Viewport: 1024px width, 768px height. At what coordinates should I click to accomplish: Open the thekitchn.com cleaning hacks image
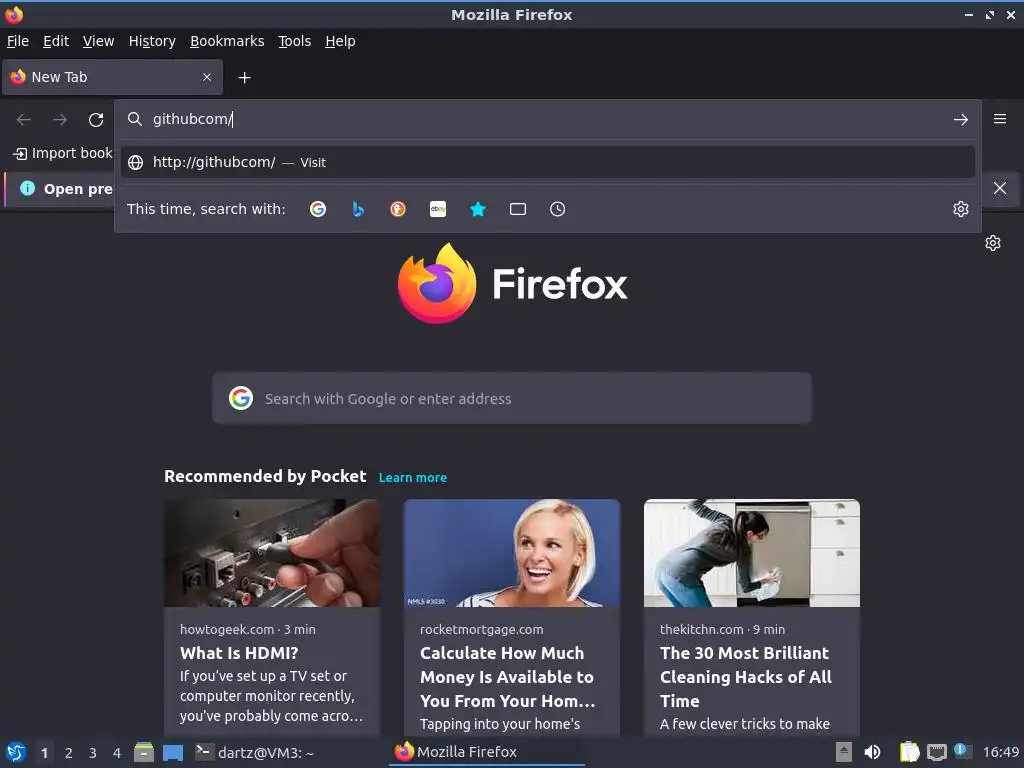(752, 553)
